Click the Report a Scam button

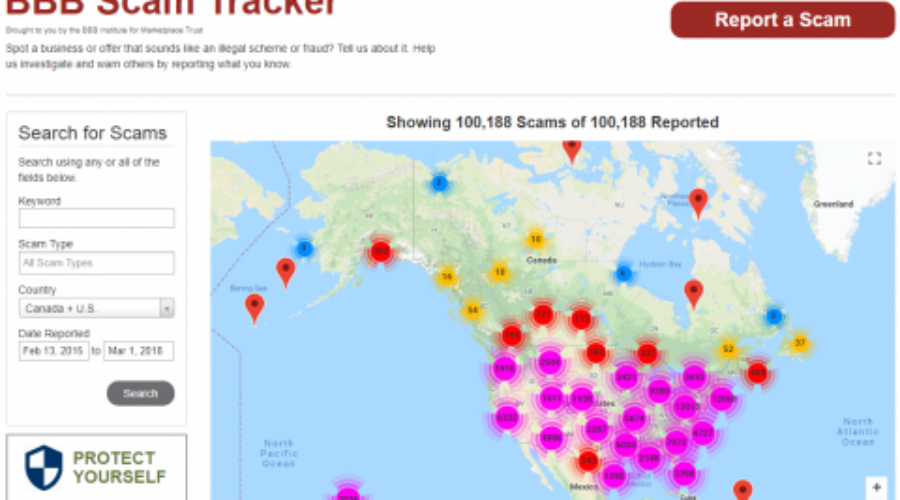[x=782, y=20]
